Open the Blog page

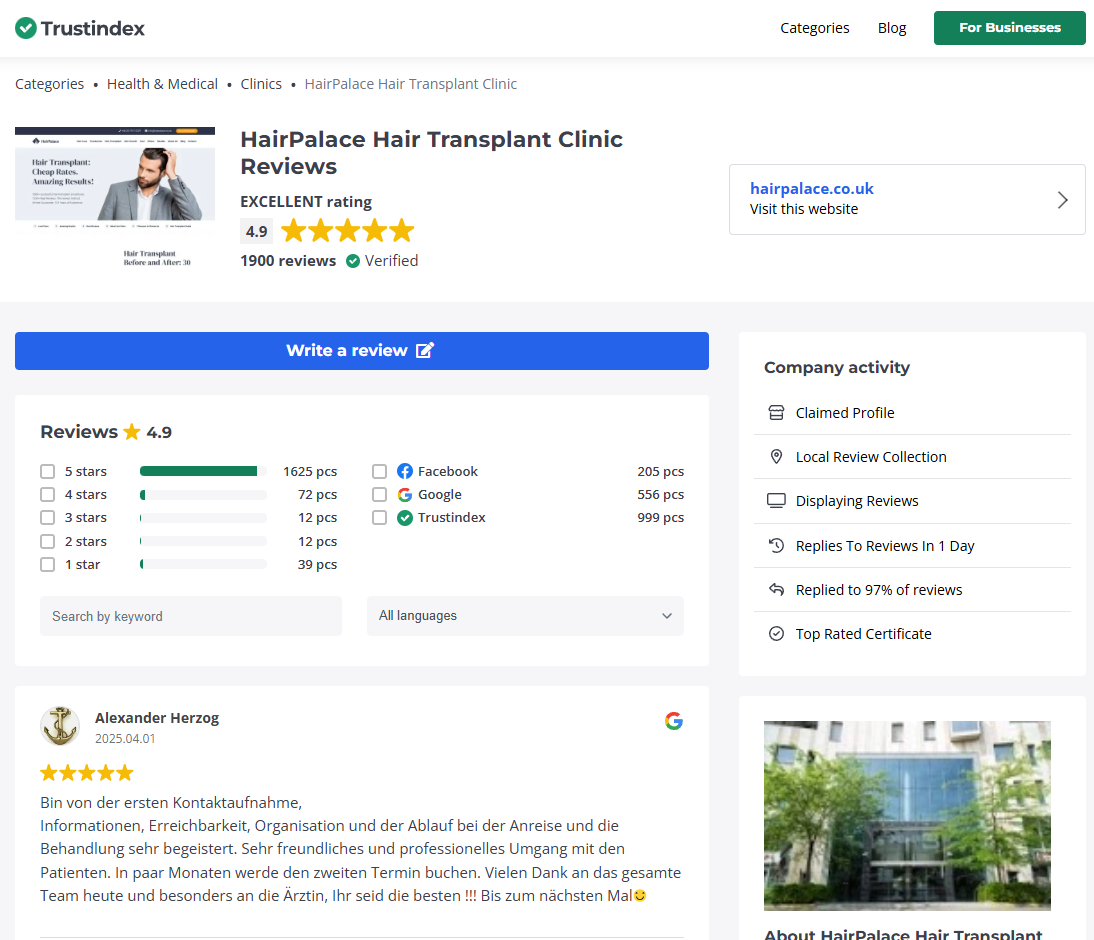[x=891, y=28]
